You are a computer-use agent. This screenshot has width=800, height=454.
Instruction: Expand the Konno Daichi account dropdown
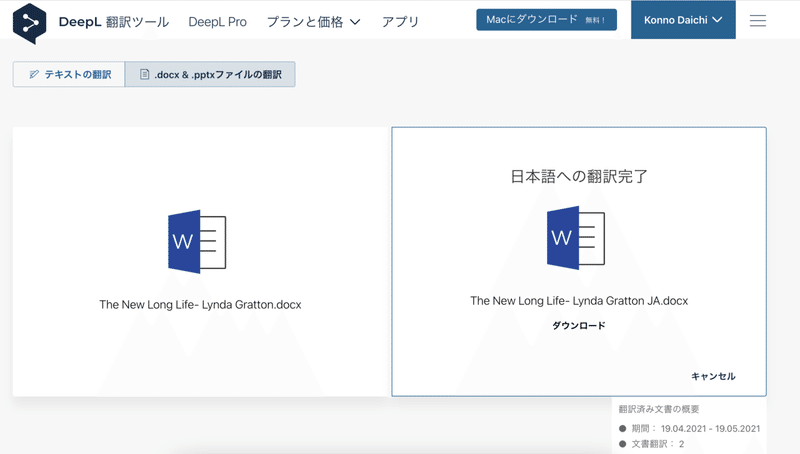[683, 20]
